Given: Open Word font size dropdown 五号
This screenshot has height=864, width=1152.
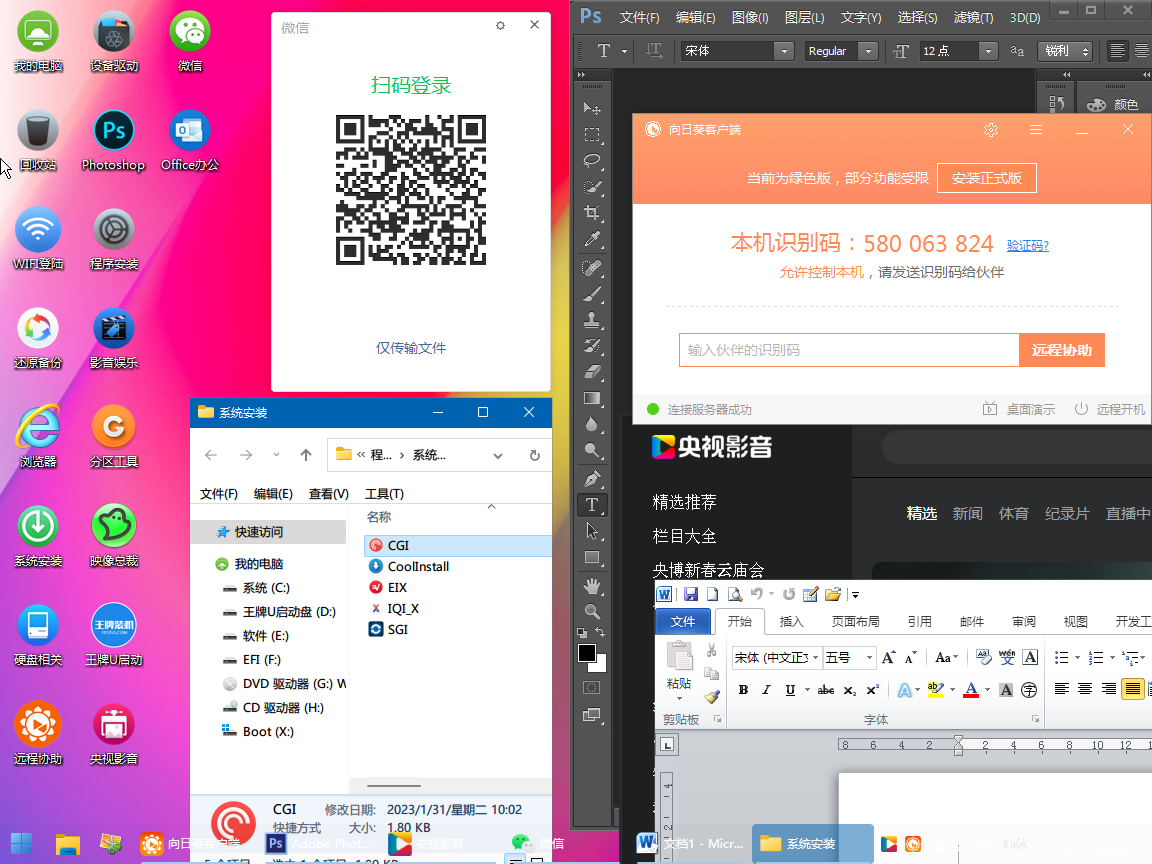Looking at the screenshot, I should pos(869,658).
